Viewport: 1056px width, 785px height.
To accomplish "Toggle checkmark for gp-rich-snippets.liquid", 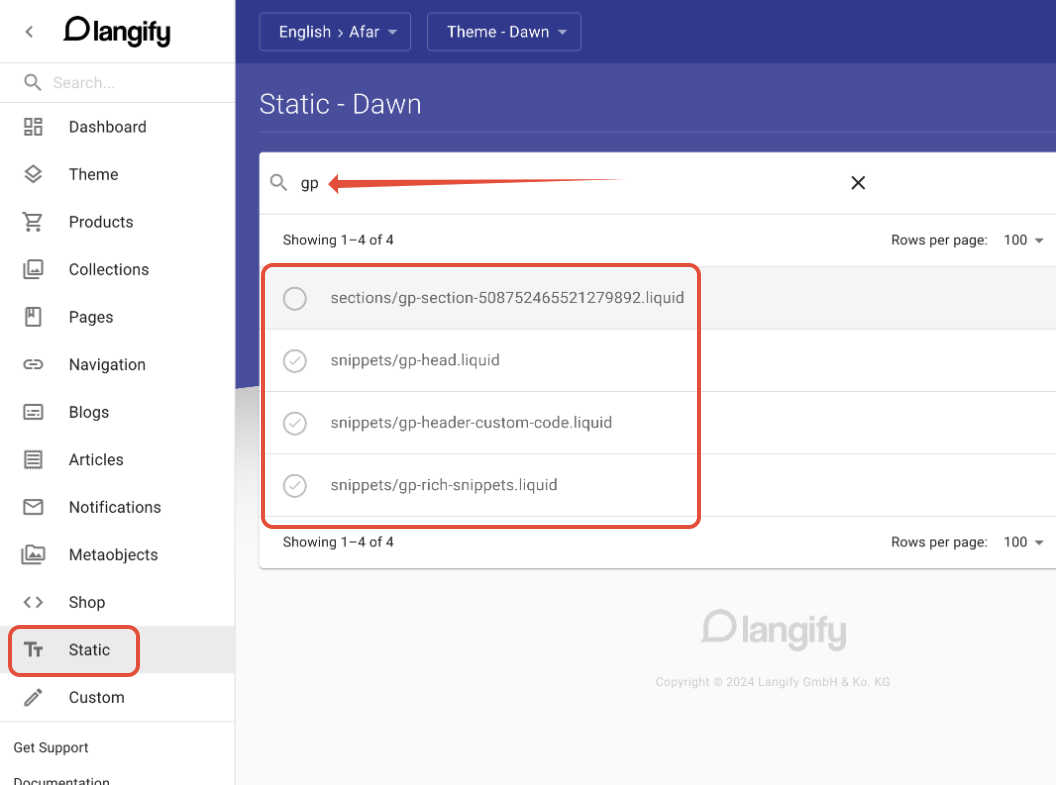I will [295, 486].
